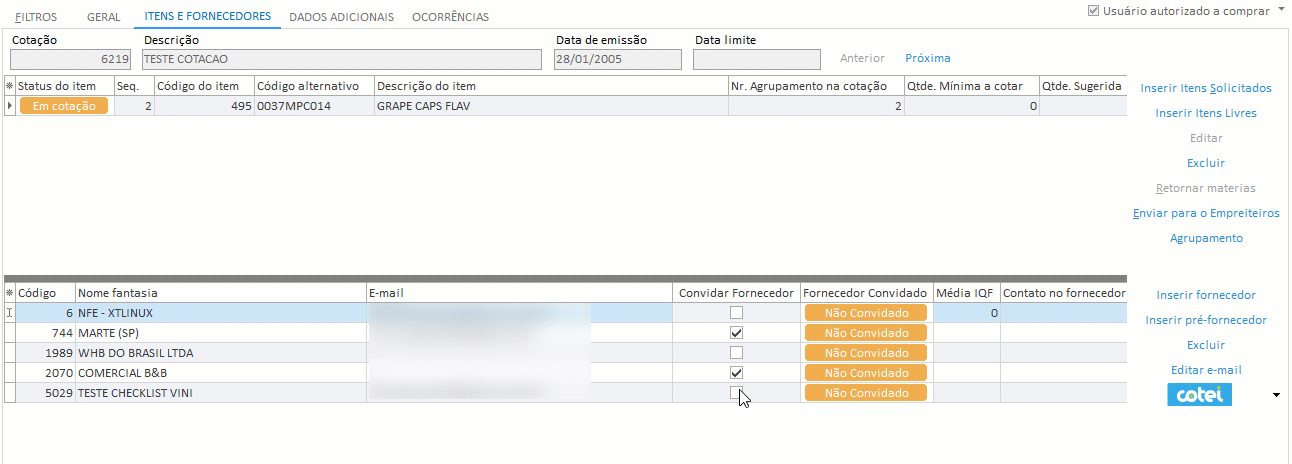The image size is (1292, 464).
Task: Click the Próxima link
Action: coord(927,58)
